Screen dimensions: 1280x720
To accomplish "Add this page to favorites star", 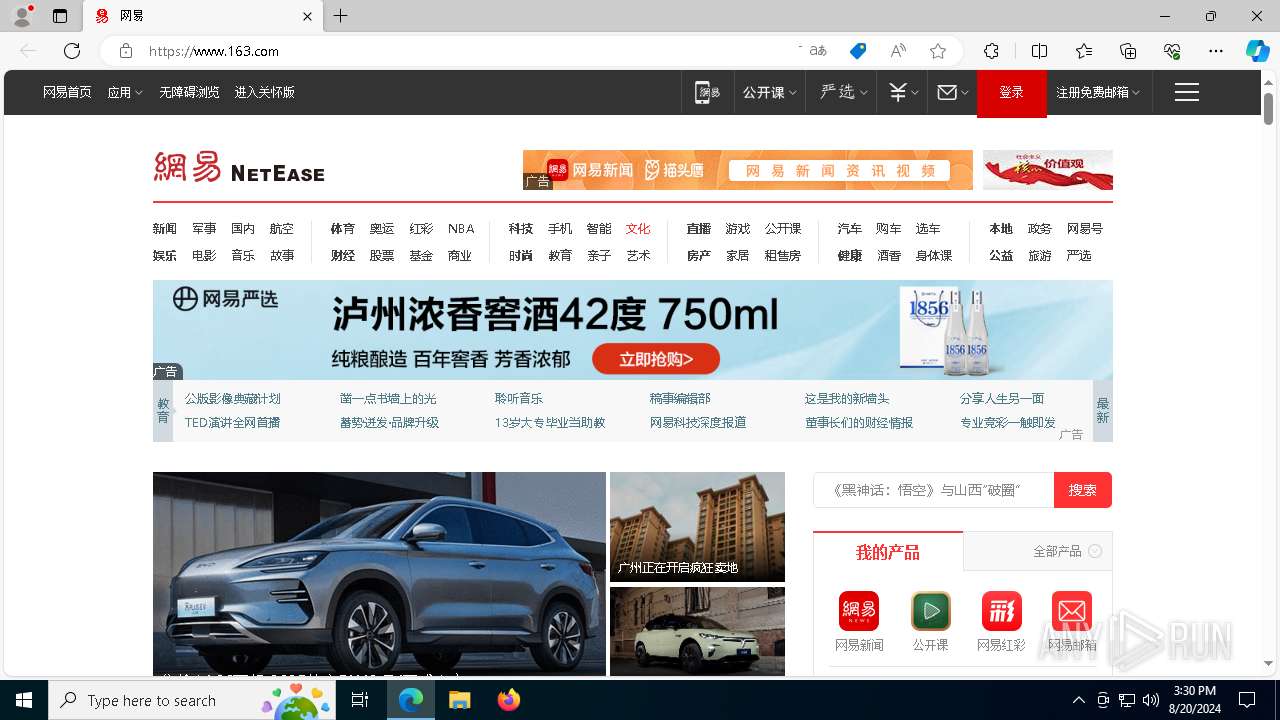I will pos(938,51).
